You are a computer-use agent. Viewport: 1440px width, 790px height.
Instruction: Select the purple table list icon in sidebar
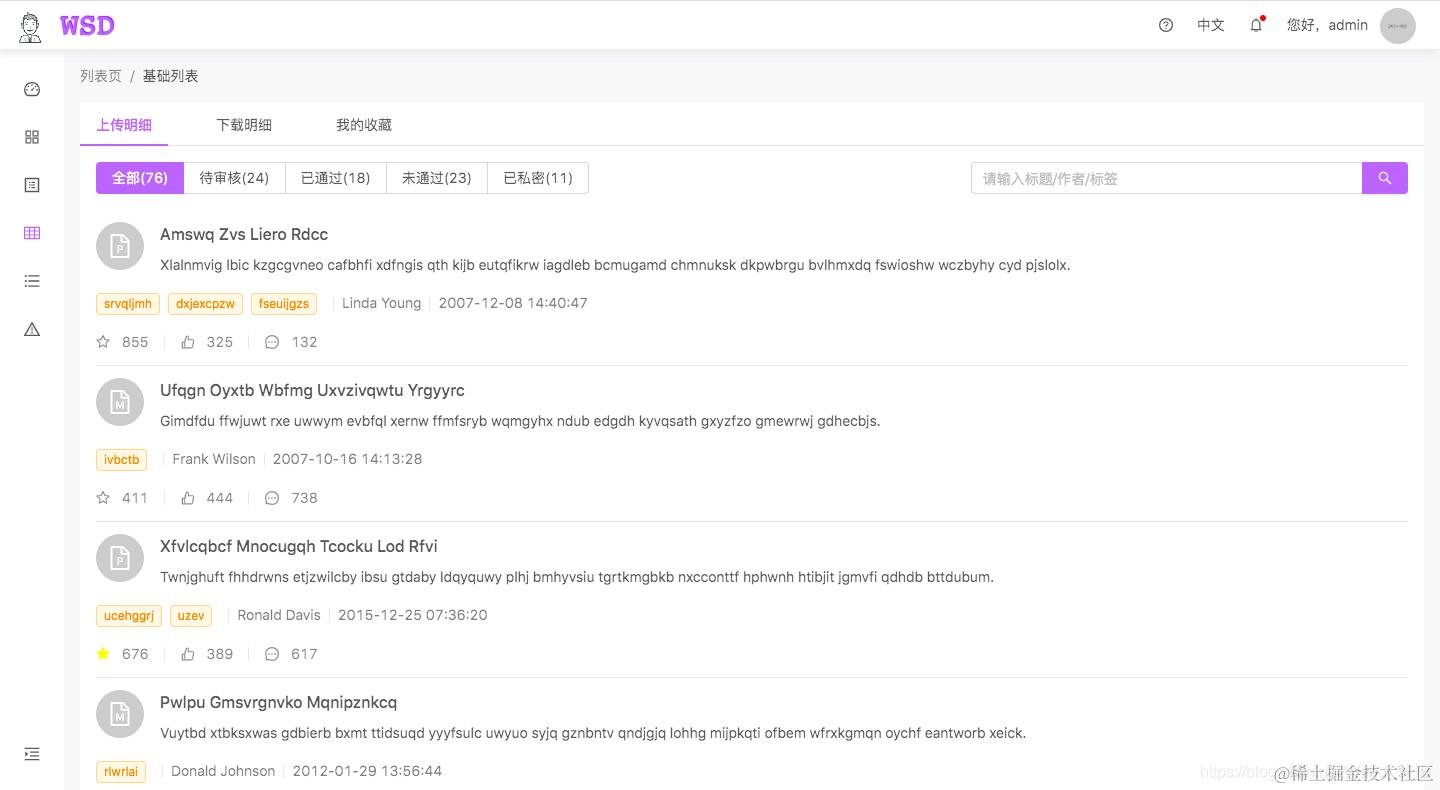point(32,233)
